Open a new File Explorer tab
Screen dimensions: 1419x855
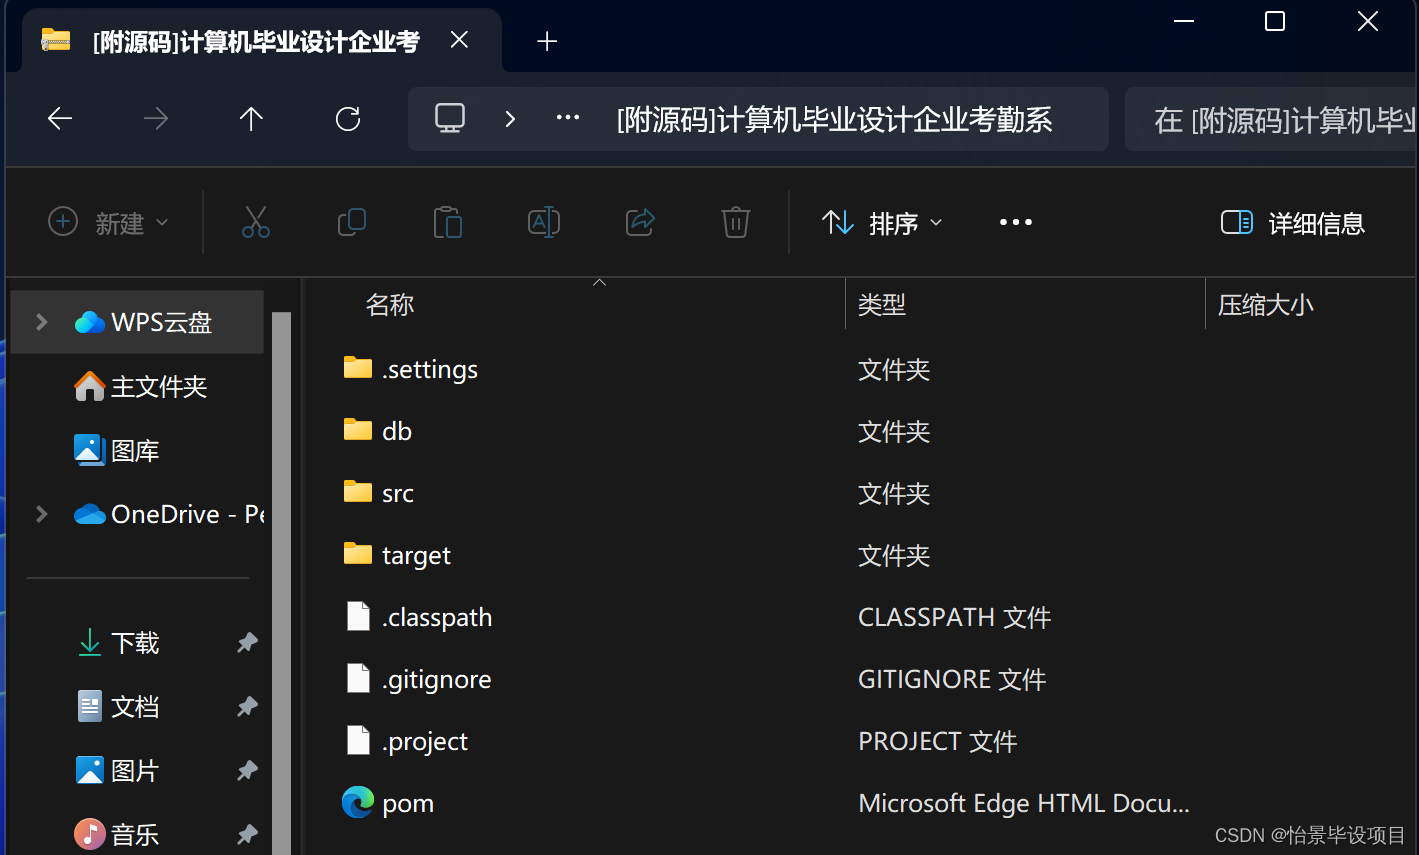coord(546,41)
